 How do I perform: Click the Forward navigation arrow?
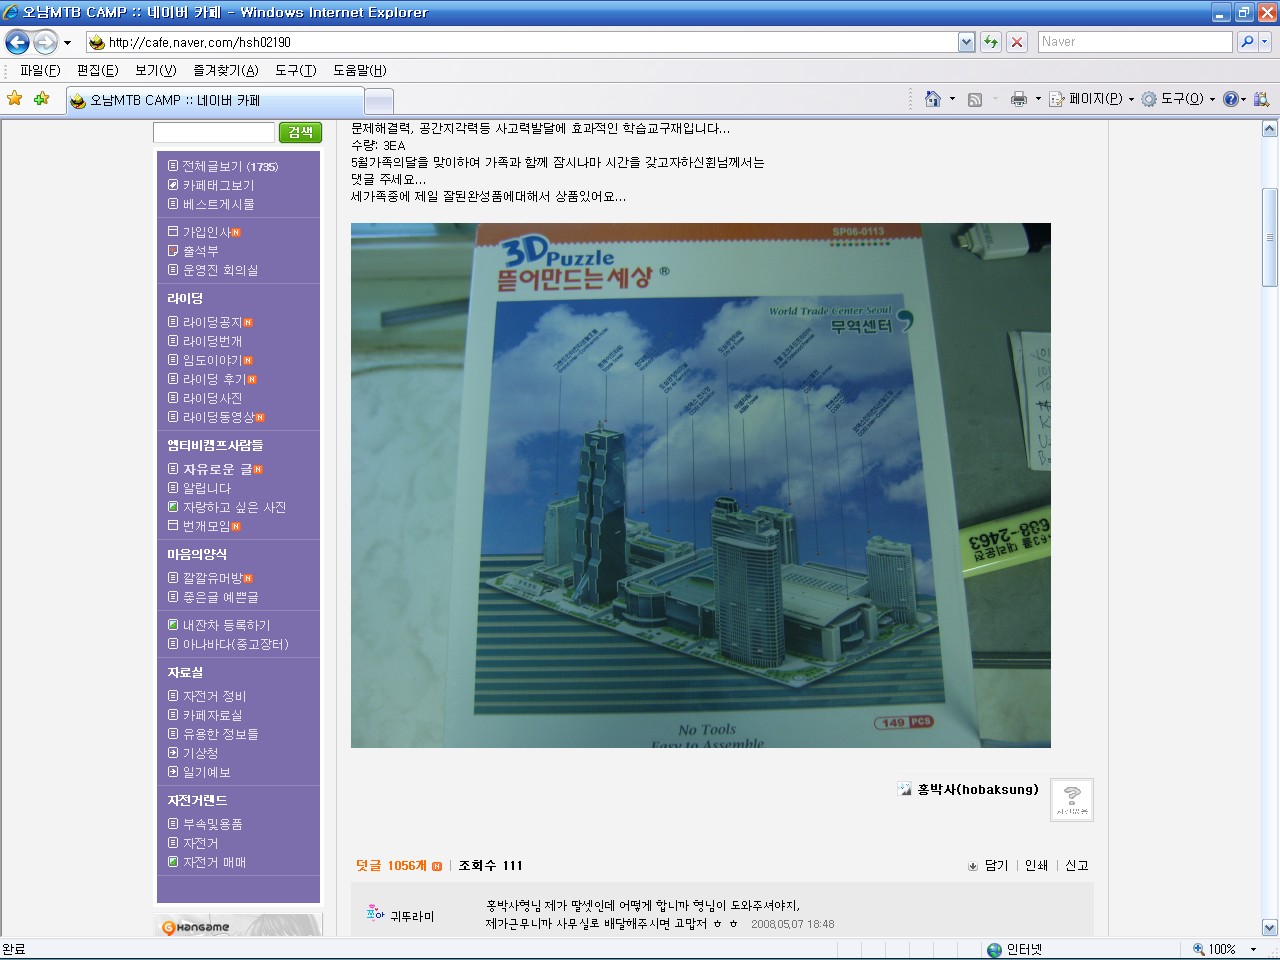46,42
